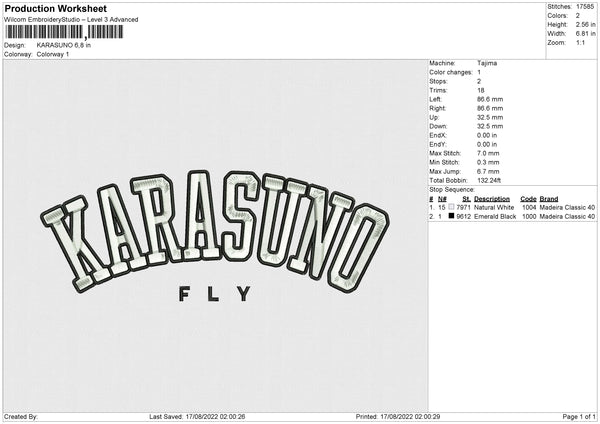Click the Stitches value 17585
600x424 pixels.
click(x=585, y=7)
